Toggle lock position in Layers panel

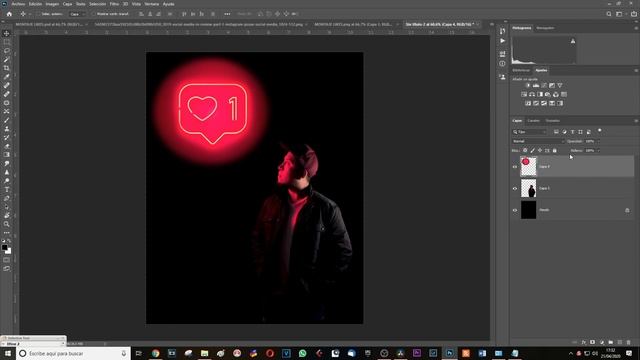pyautogui.click(x=540, y=151)
